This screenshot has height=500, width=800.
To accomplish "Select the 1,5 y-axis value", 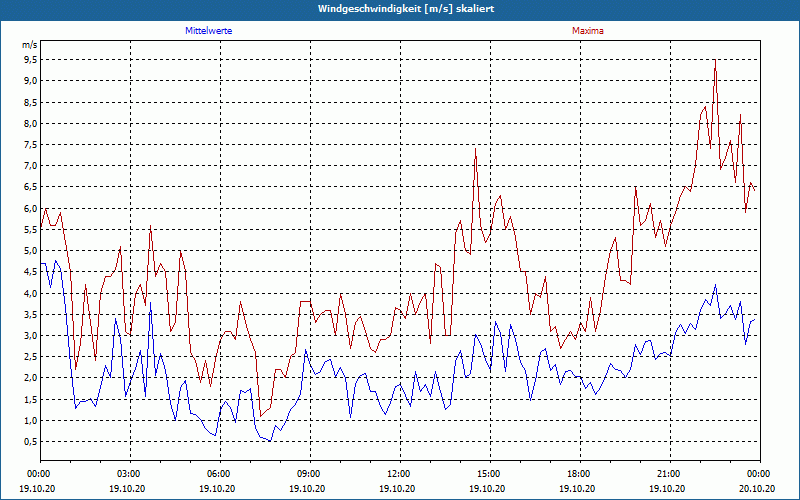I will 30,399.
